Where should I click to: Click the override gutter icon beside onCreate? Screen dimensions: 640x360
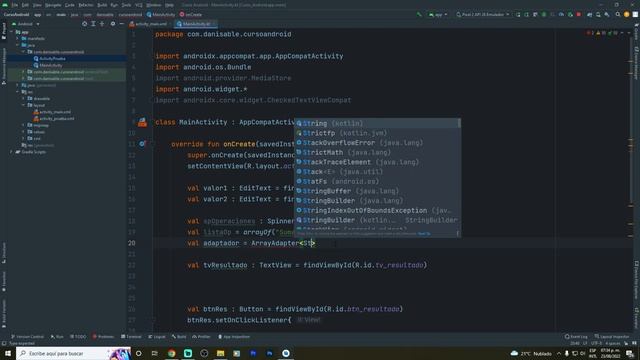pos(142,144)
